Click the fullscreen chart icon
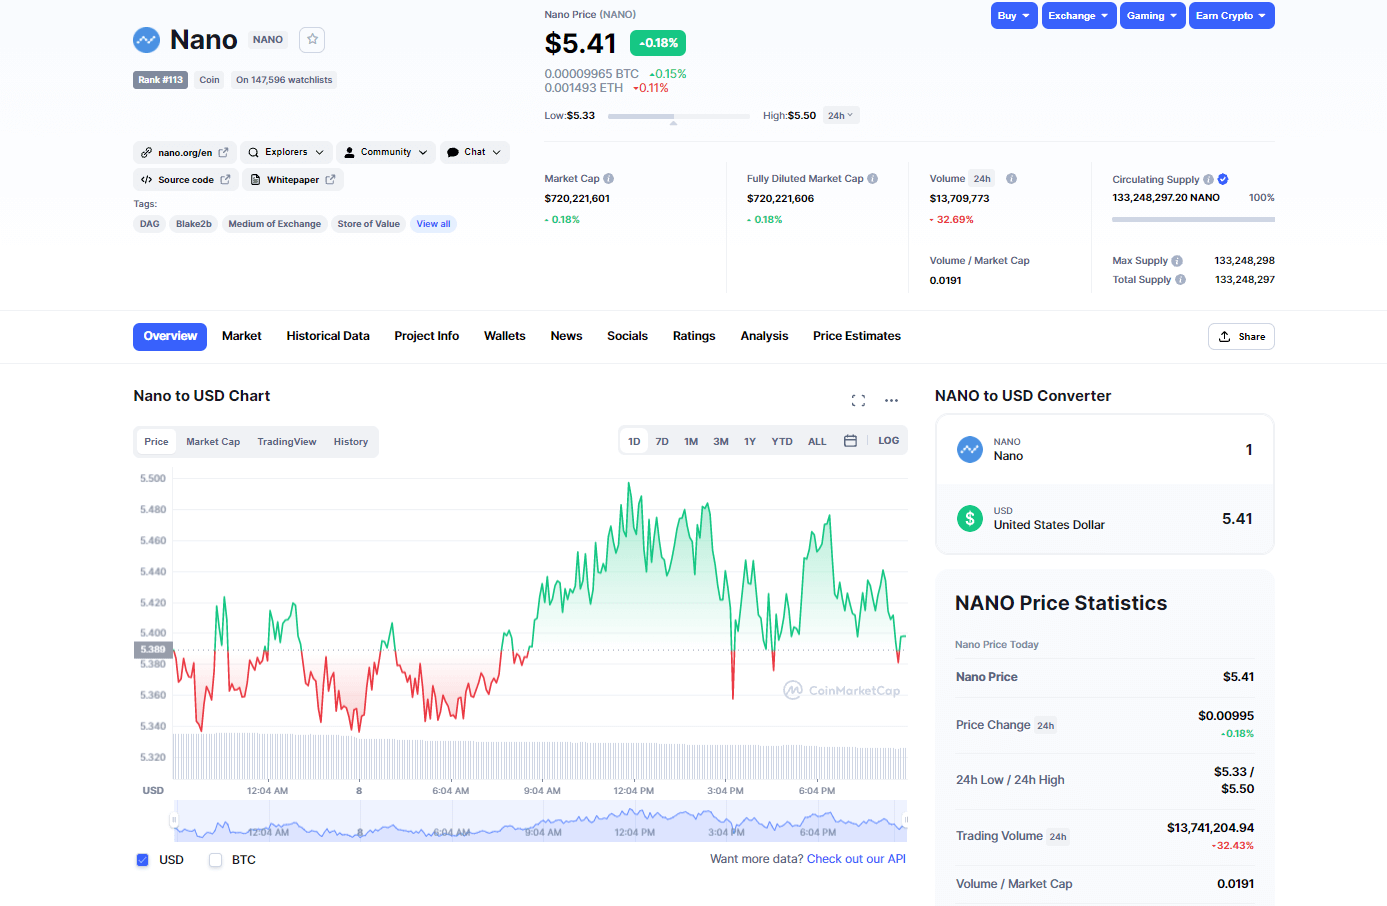The height and width of the screenshot is (906, 1387). 858,400
